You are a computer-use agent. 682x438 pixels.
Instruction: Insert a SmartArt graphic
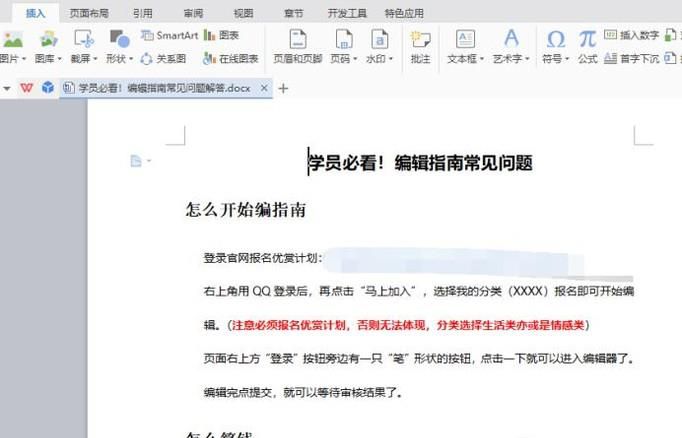pos(170,35)
